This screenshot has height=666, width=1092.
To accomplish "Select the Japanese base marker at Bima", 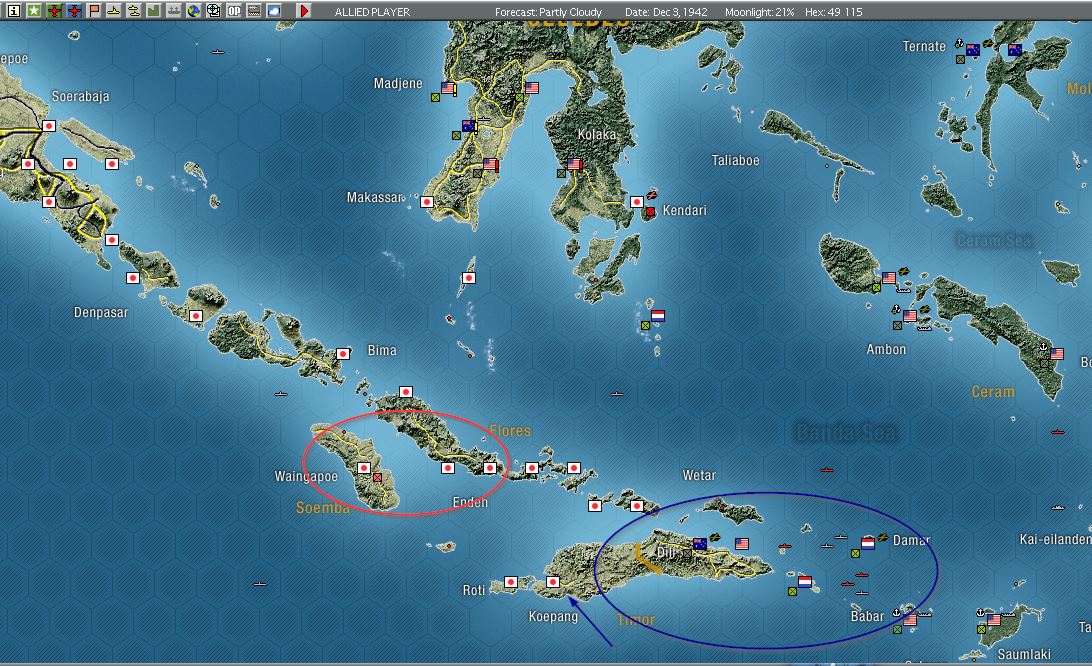I will click(343, 354).
